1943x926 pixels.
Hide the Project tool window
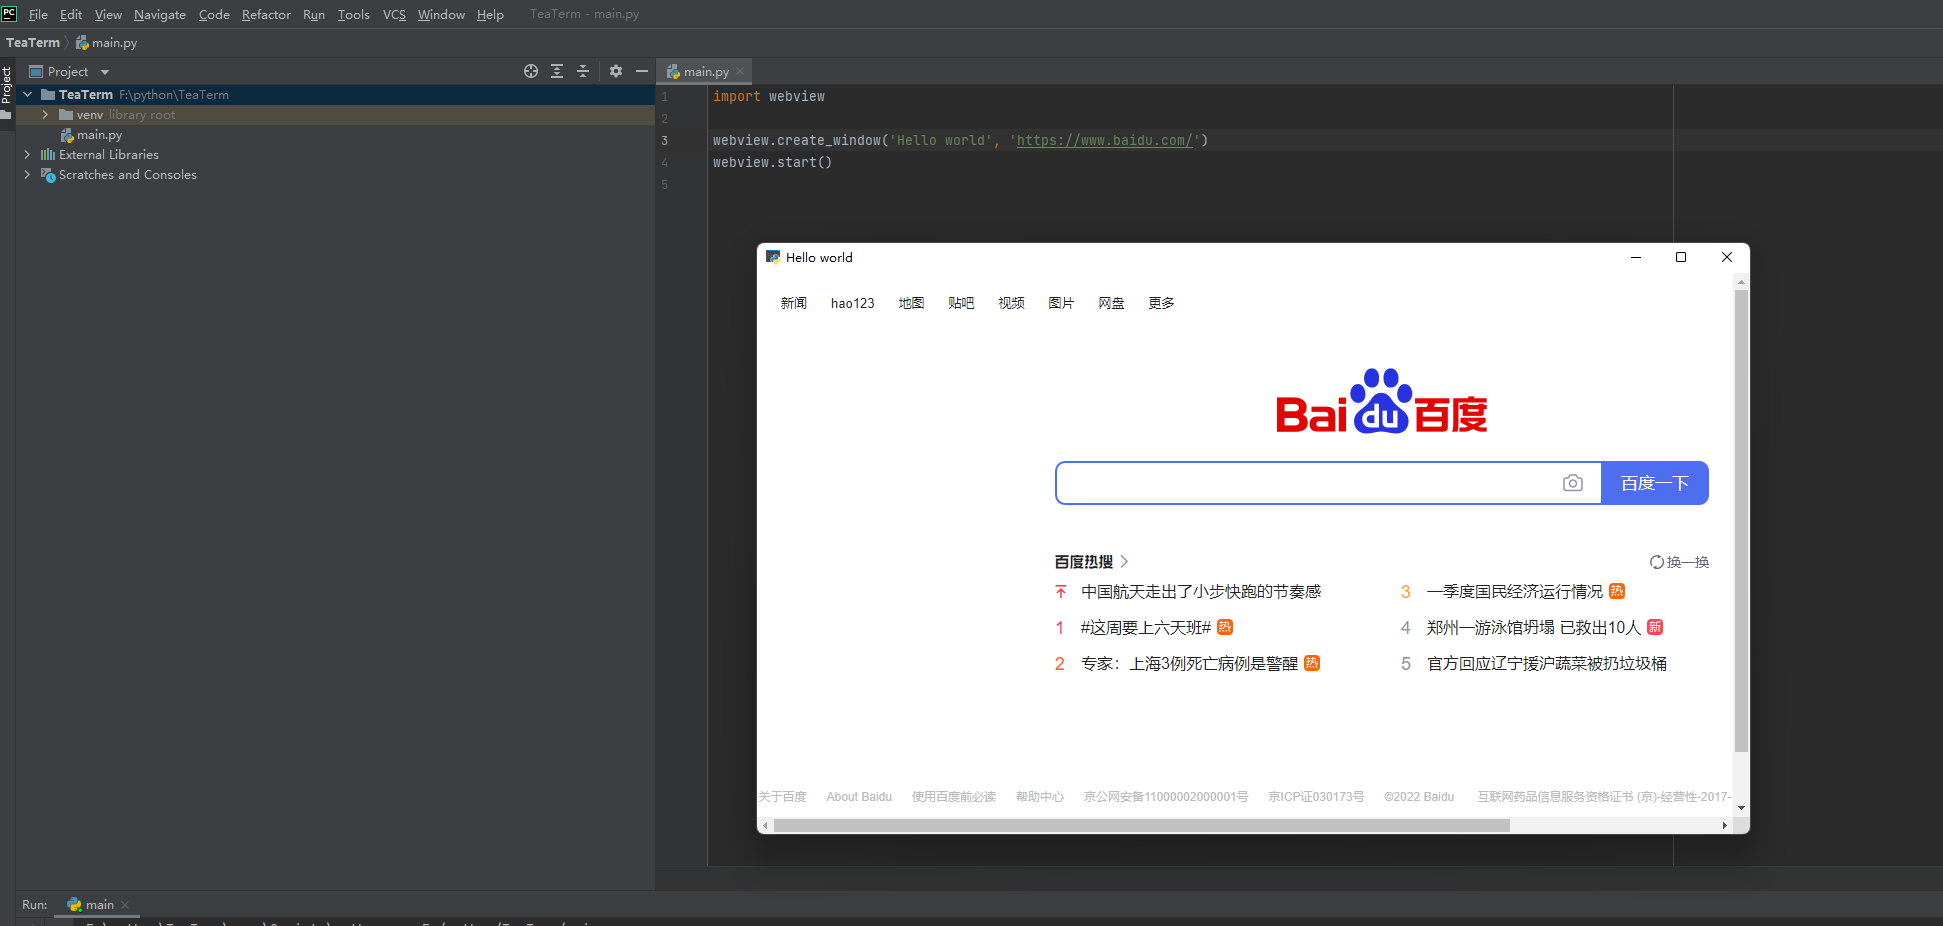642,71
